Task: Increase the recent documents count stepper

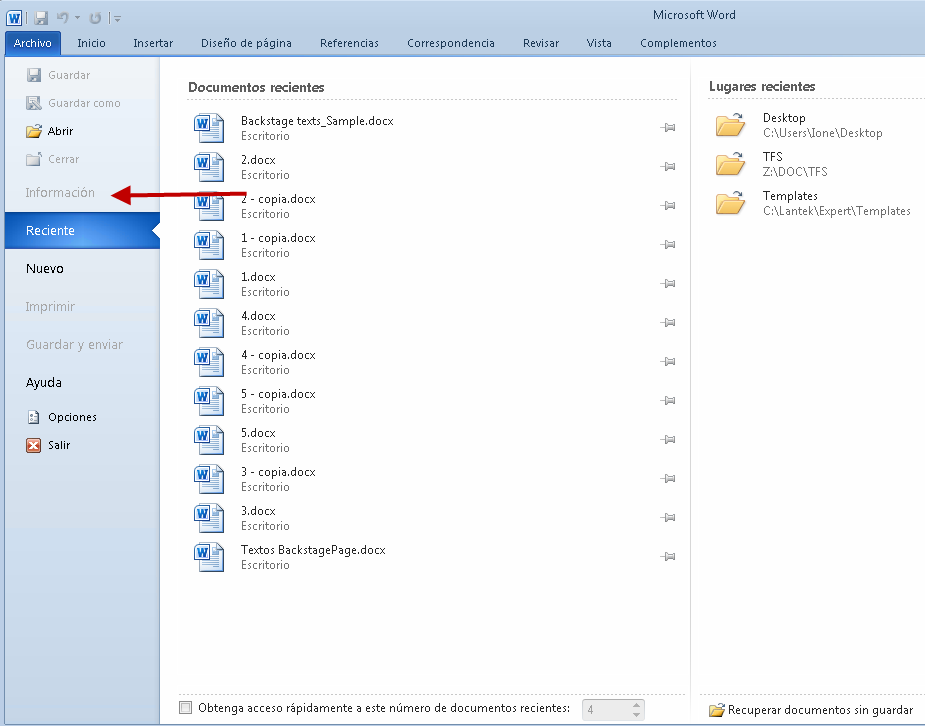Action: (637, 704)
